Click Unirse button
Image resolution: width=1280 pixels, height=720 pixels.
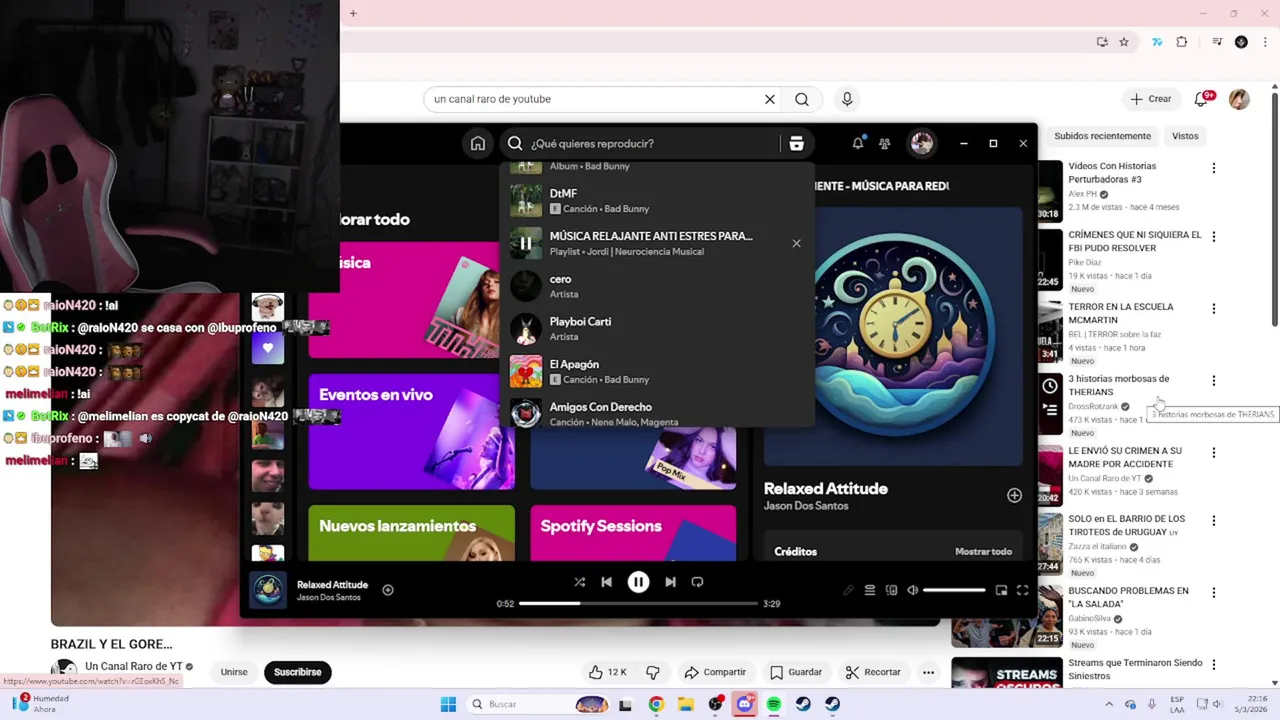(x=234, y=672)
